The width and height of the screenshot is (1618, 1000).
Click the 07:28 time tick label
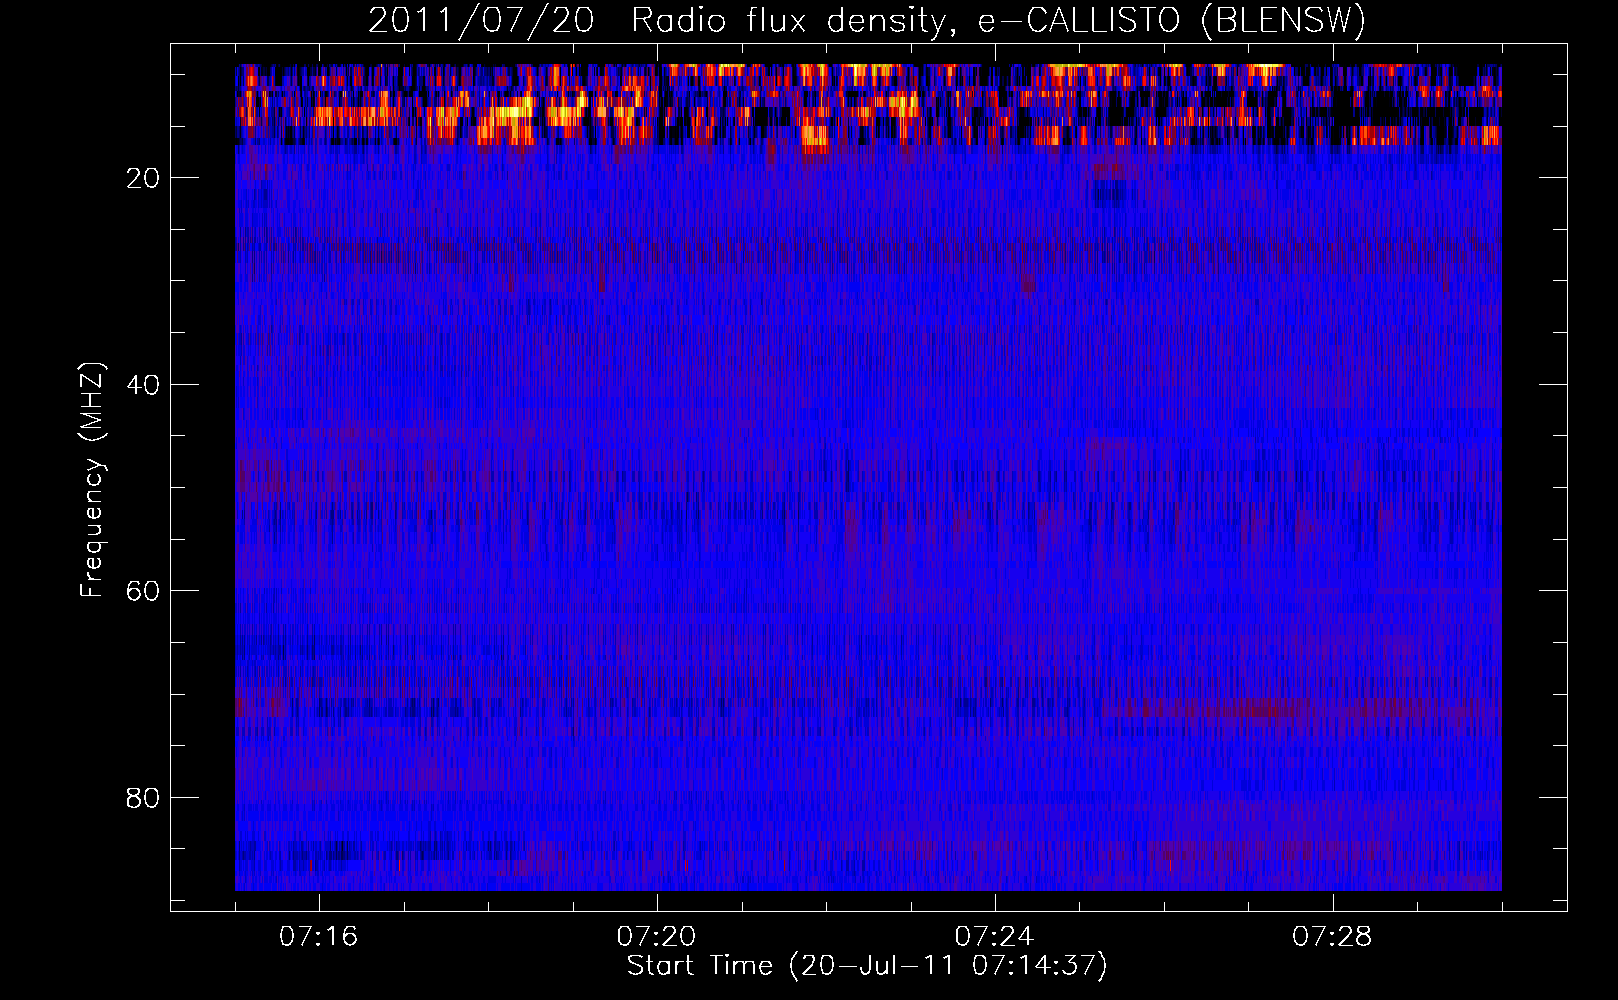pos(1332,937)
